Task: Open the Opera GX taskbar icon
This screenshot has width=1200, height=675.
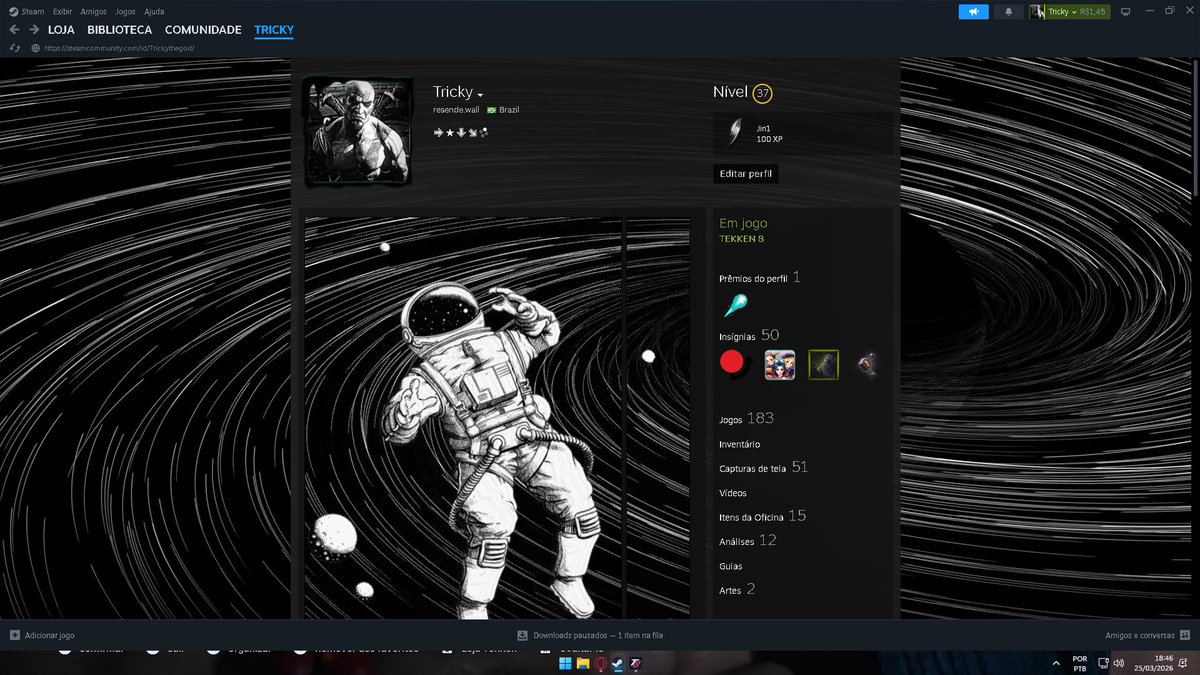Action: [x=601, y=663]
